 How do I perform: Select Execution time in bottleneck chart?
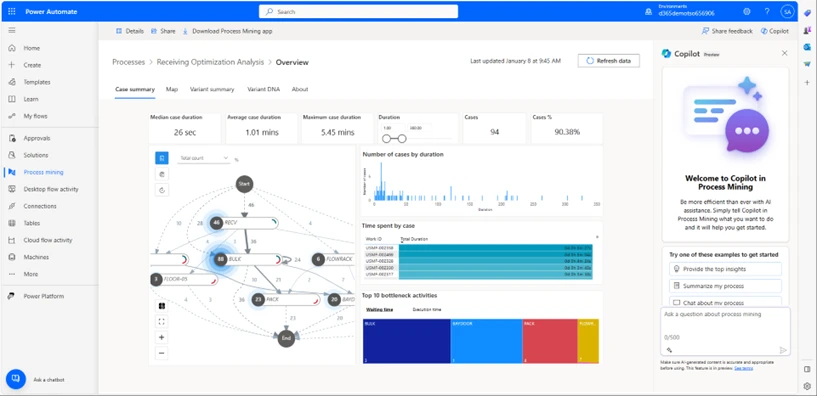(427, 310)
